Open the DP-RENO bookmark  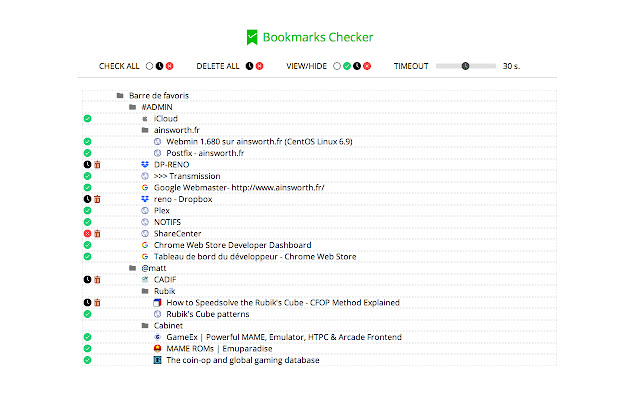click(171, 164)
